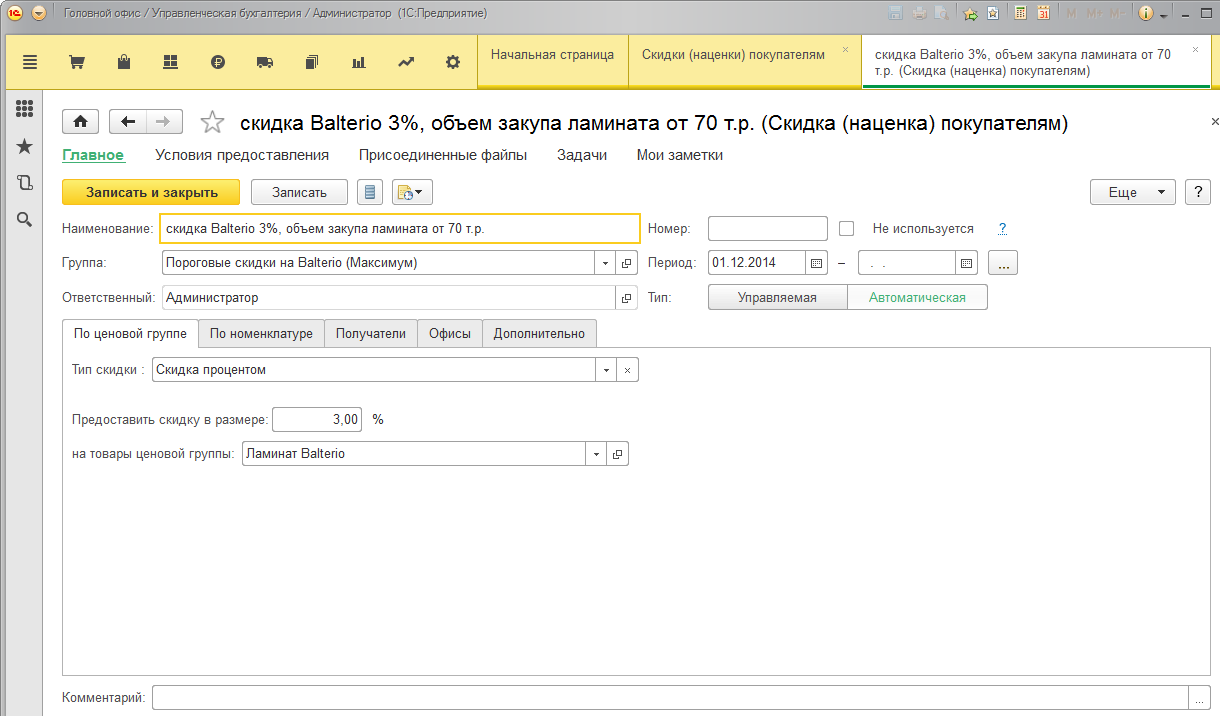Navigate back with the left arrow

[128, 122]
